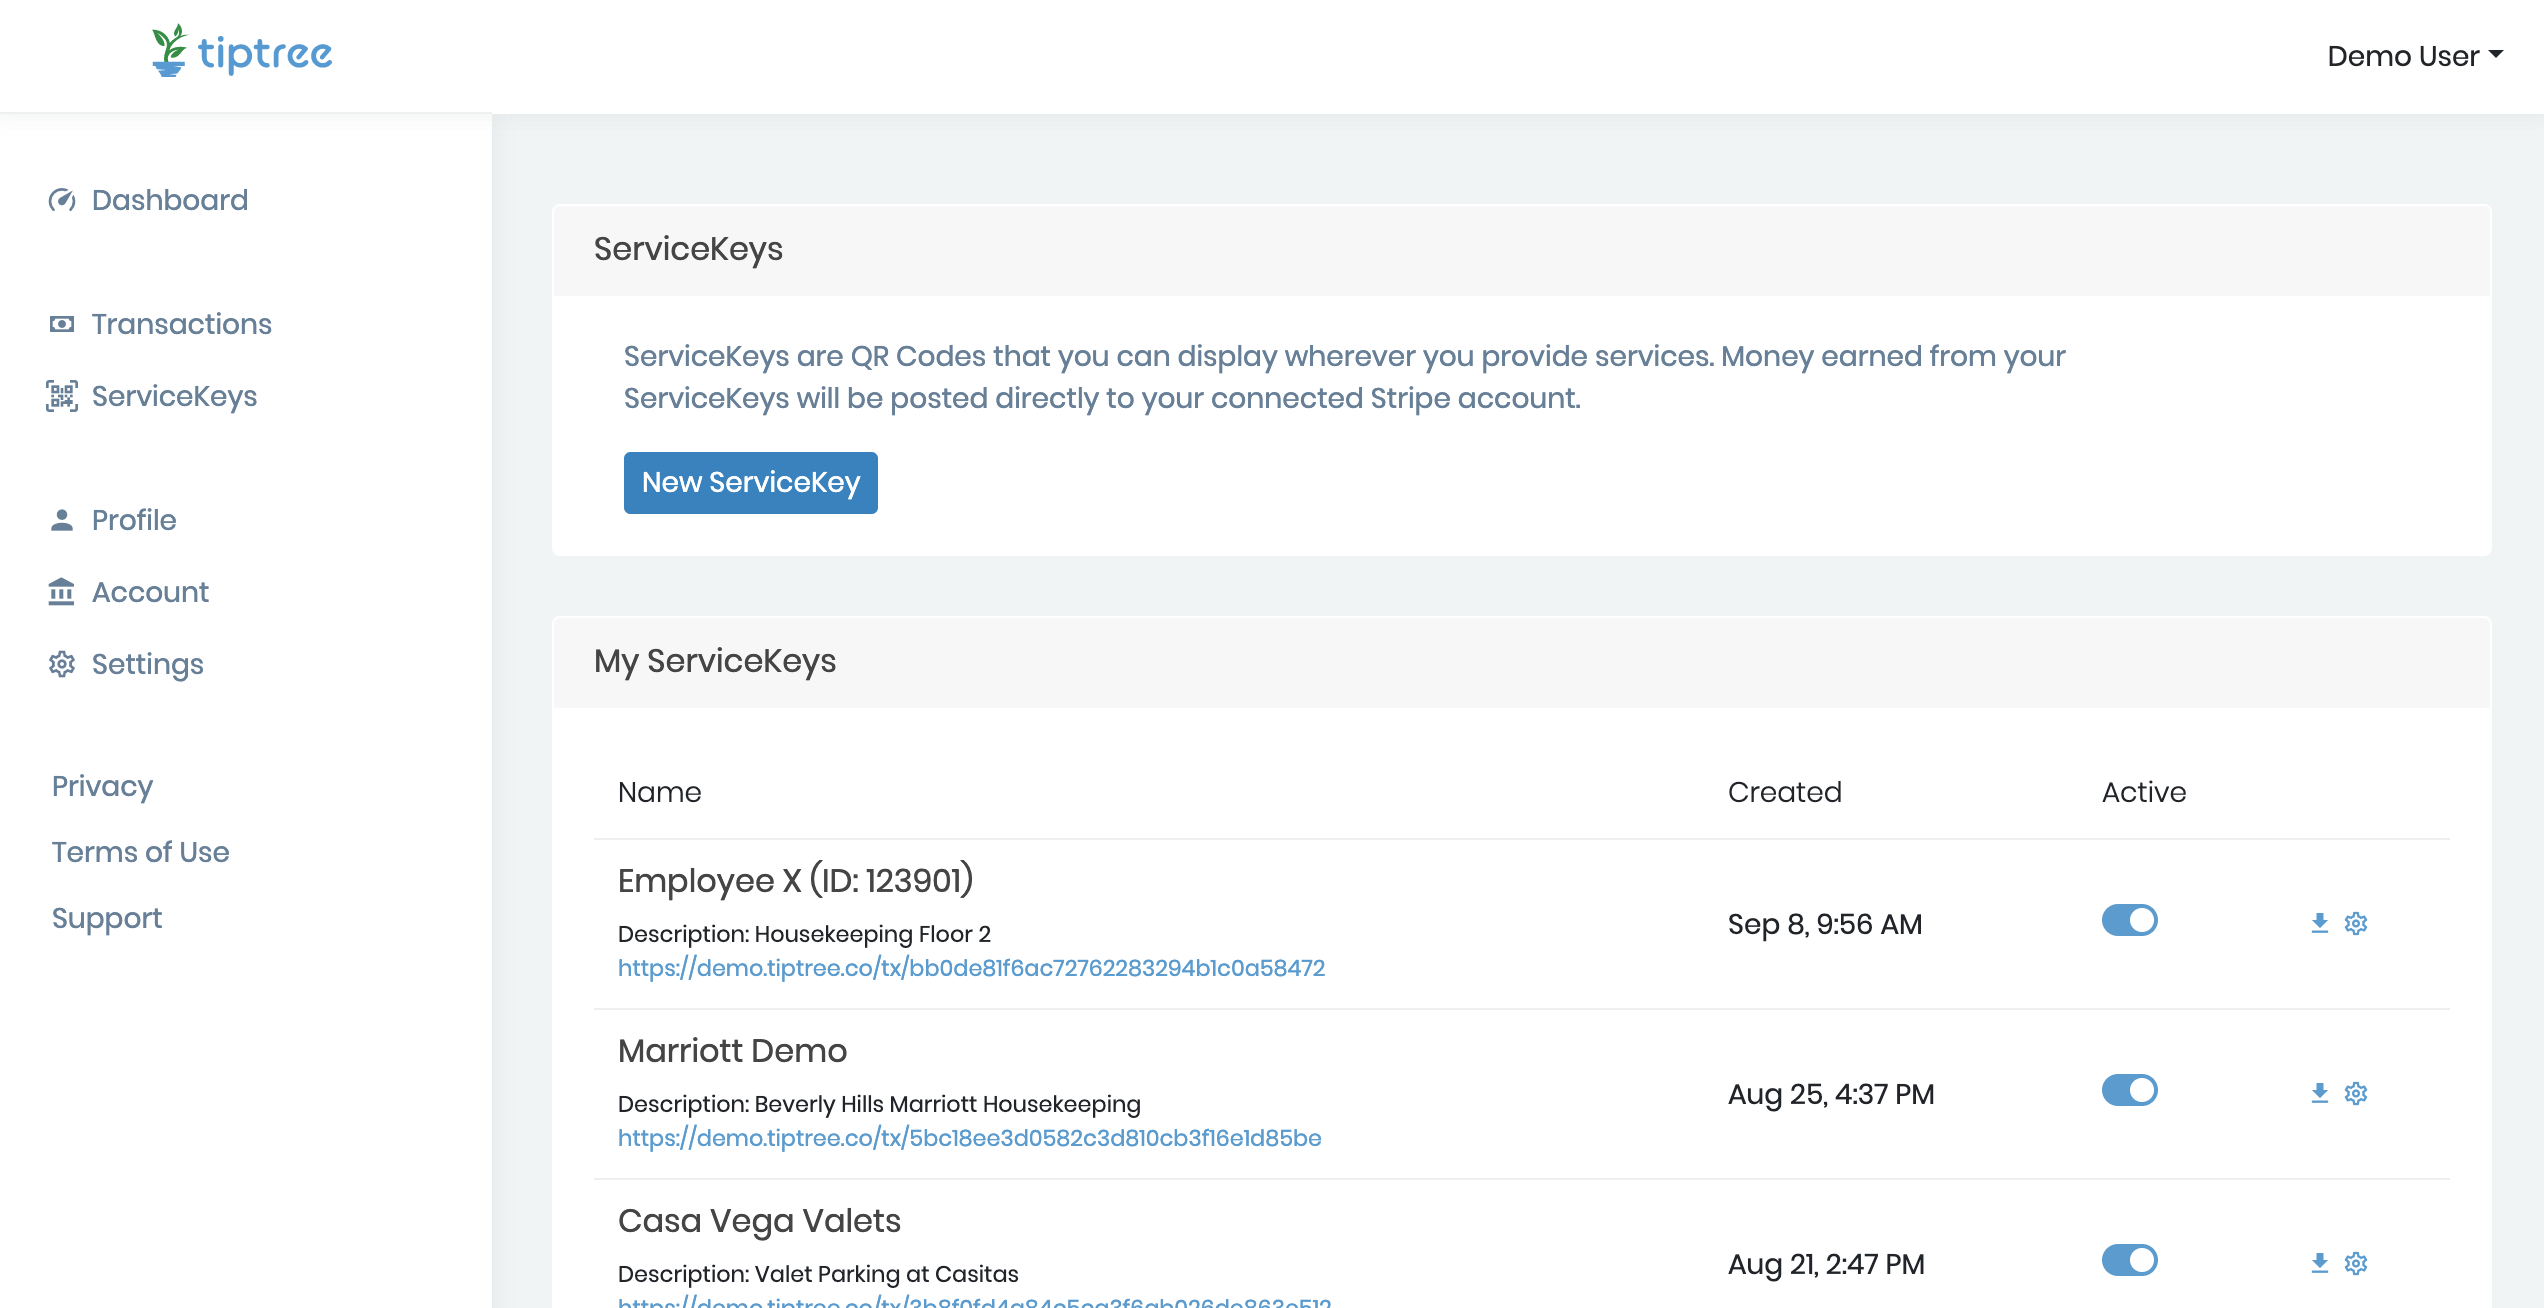Viewport: 2544px width, 1308px height.
Task: Click the ServiceKeys QR code sidebar icon
Action: point(62,396)
